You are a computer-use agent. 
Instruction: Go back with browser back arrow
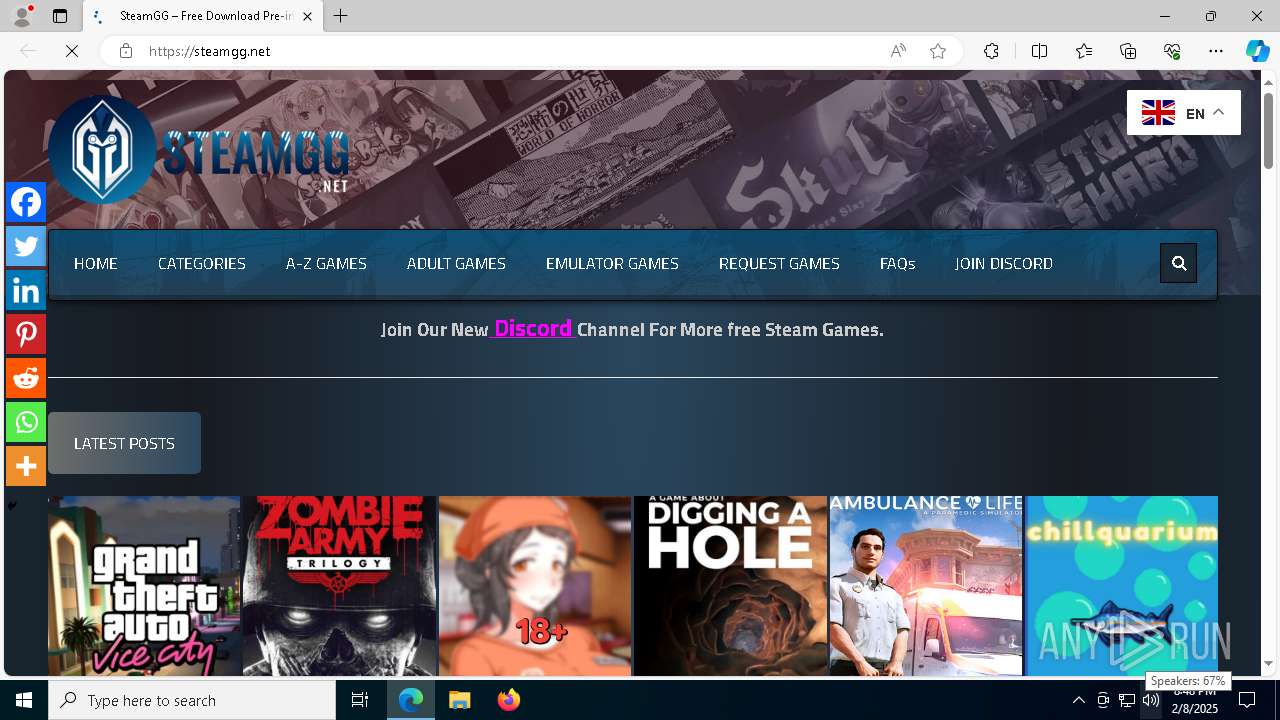pos(28,51)
